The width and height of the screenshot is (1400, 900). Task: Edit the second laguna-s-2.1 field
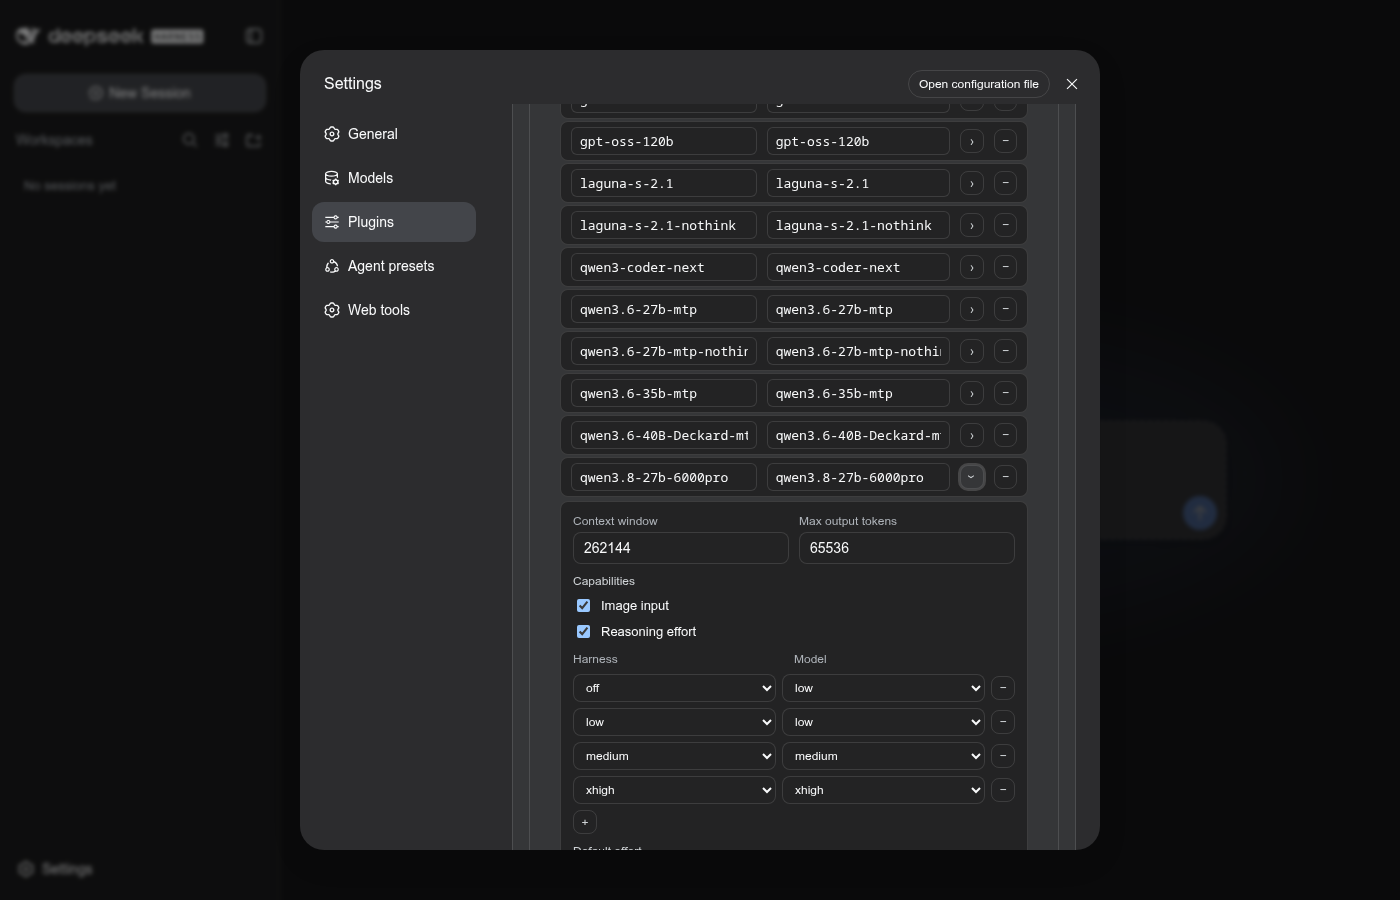click(x=858, y=184)
